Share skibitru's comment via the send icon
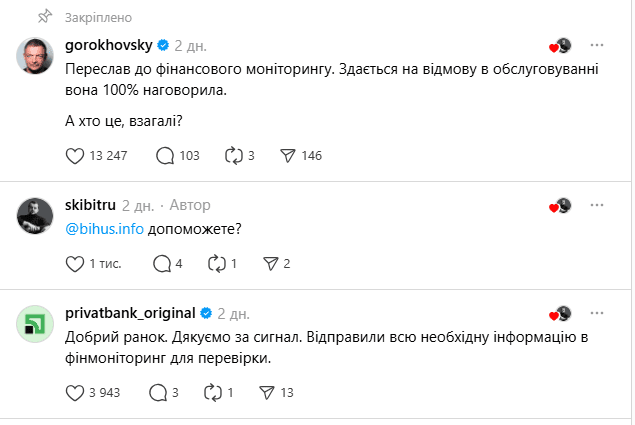The width and height of the screenshot is (635, 425). pyautogui.click(x=269, y=264)
